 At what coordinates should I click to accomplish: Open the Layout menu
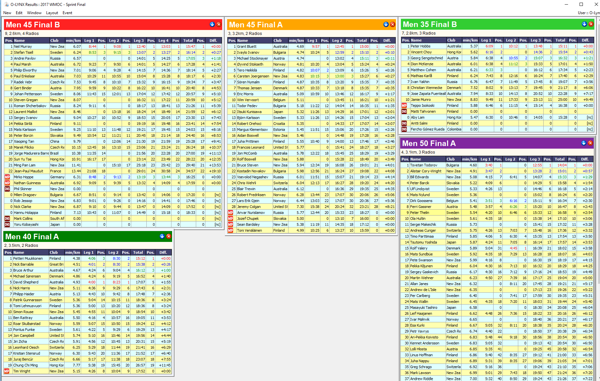point(52,13)
